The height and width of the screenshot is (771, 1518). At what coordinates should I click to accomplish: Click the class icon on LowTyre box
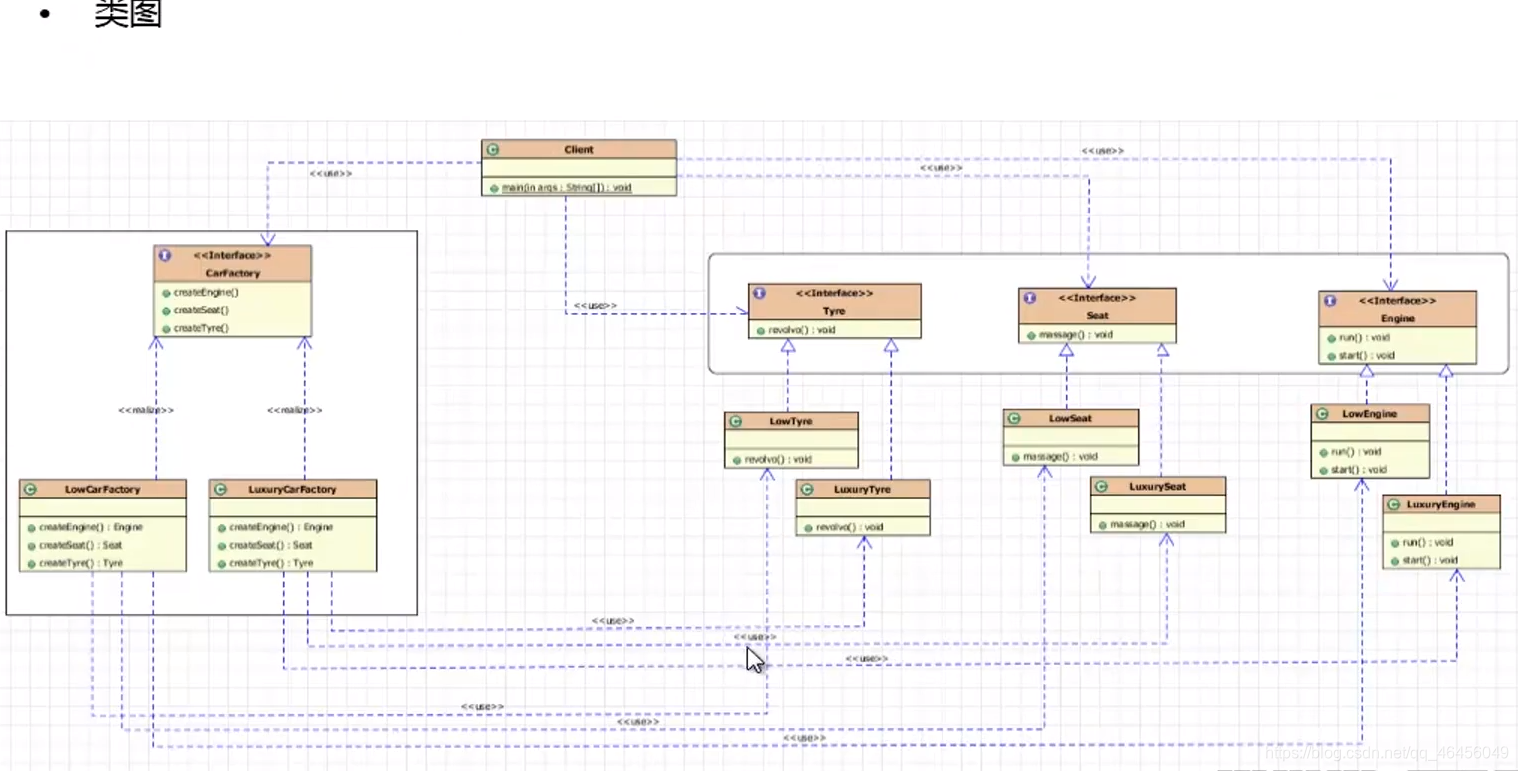coord(736,422)
